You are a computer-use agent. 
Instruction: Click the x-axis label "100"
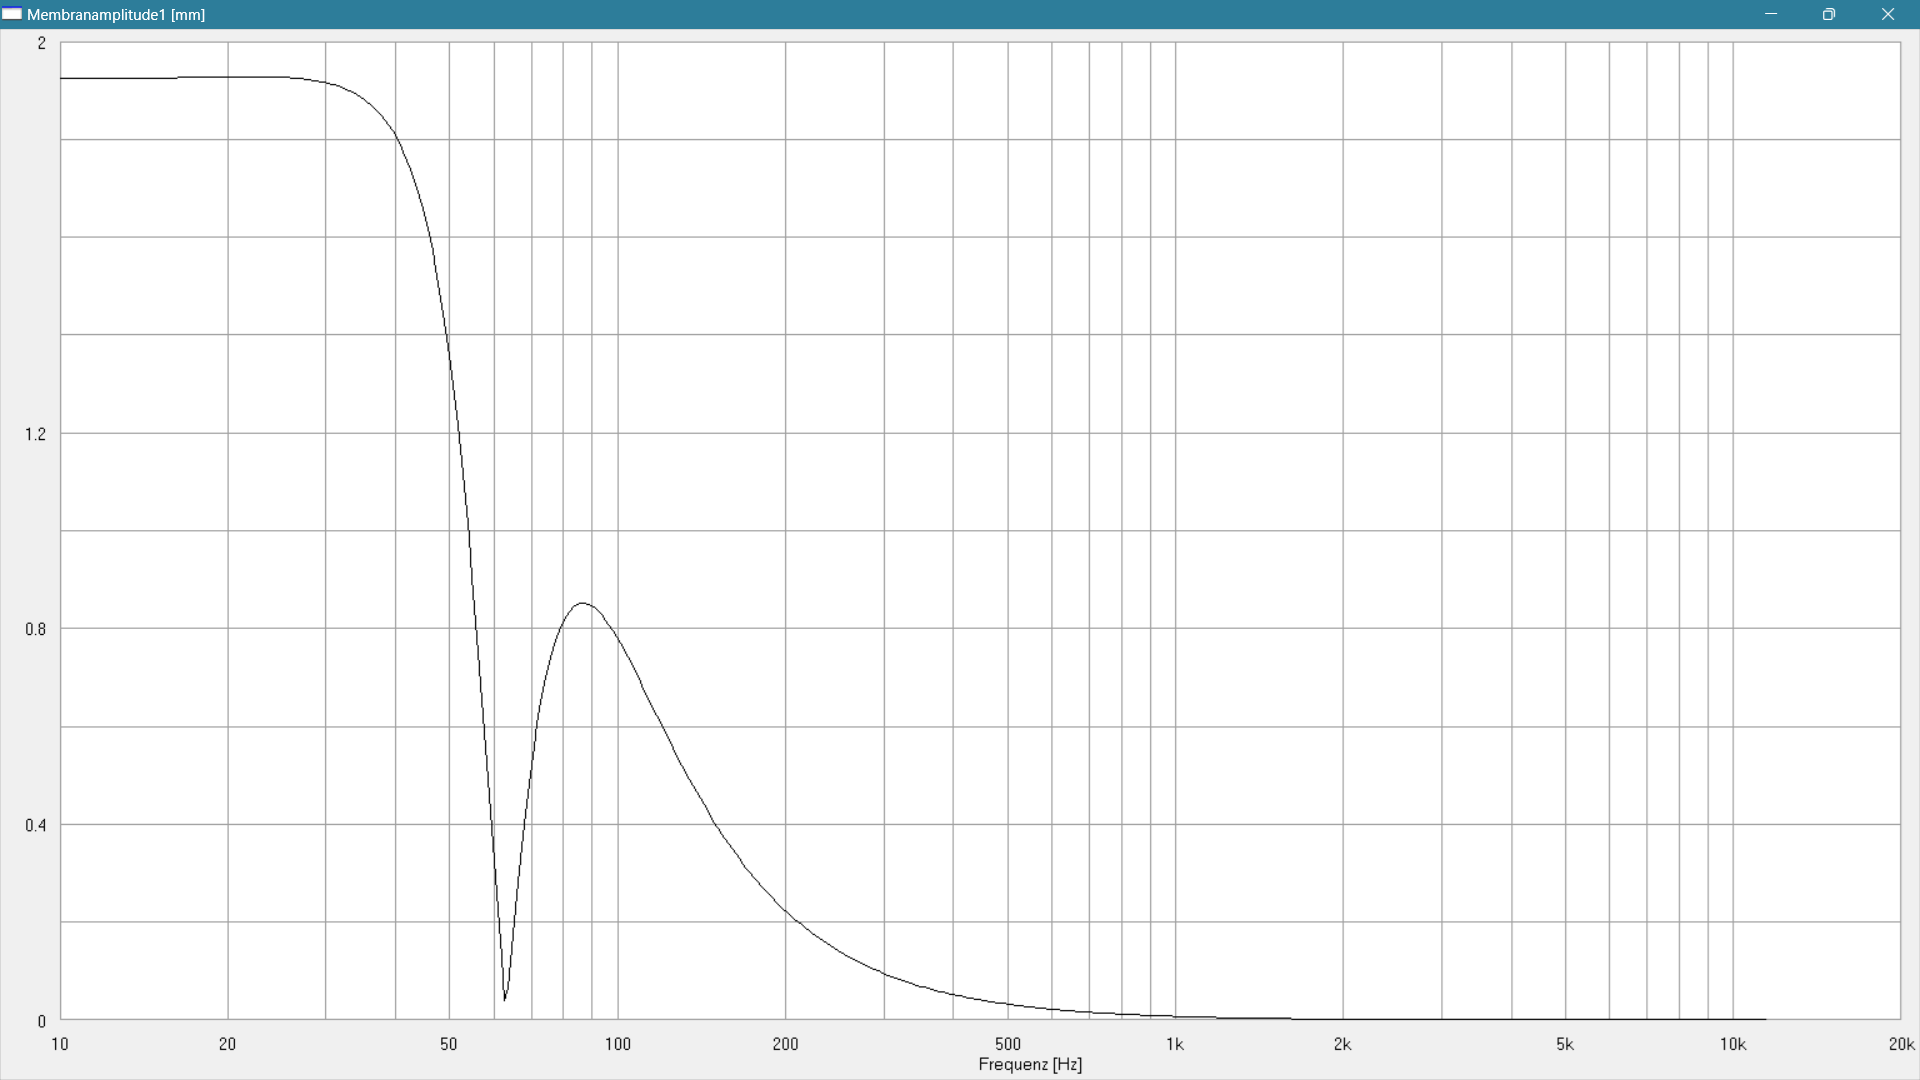click(x=618, y=1044)
